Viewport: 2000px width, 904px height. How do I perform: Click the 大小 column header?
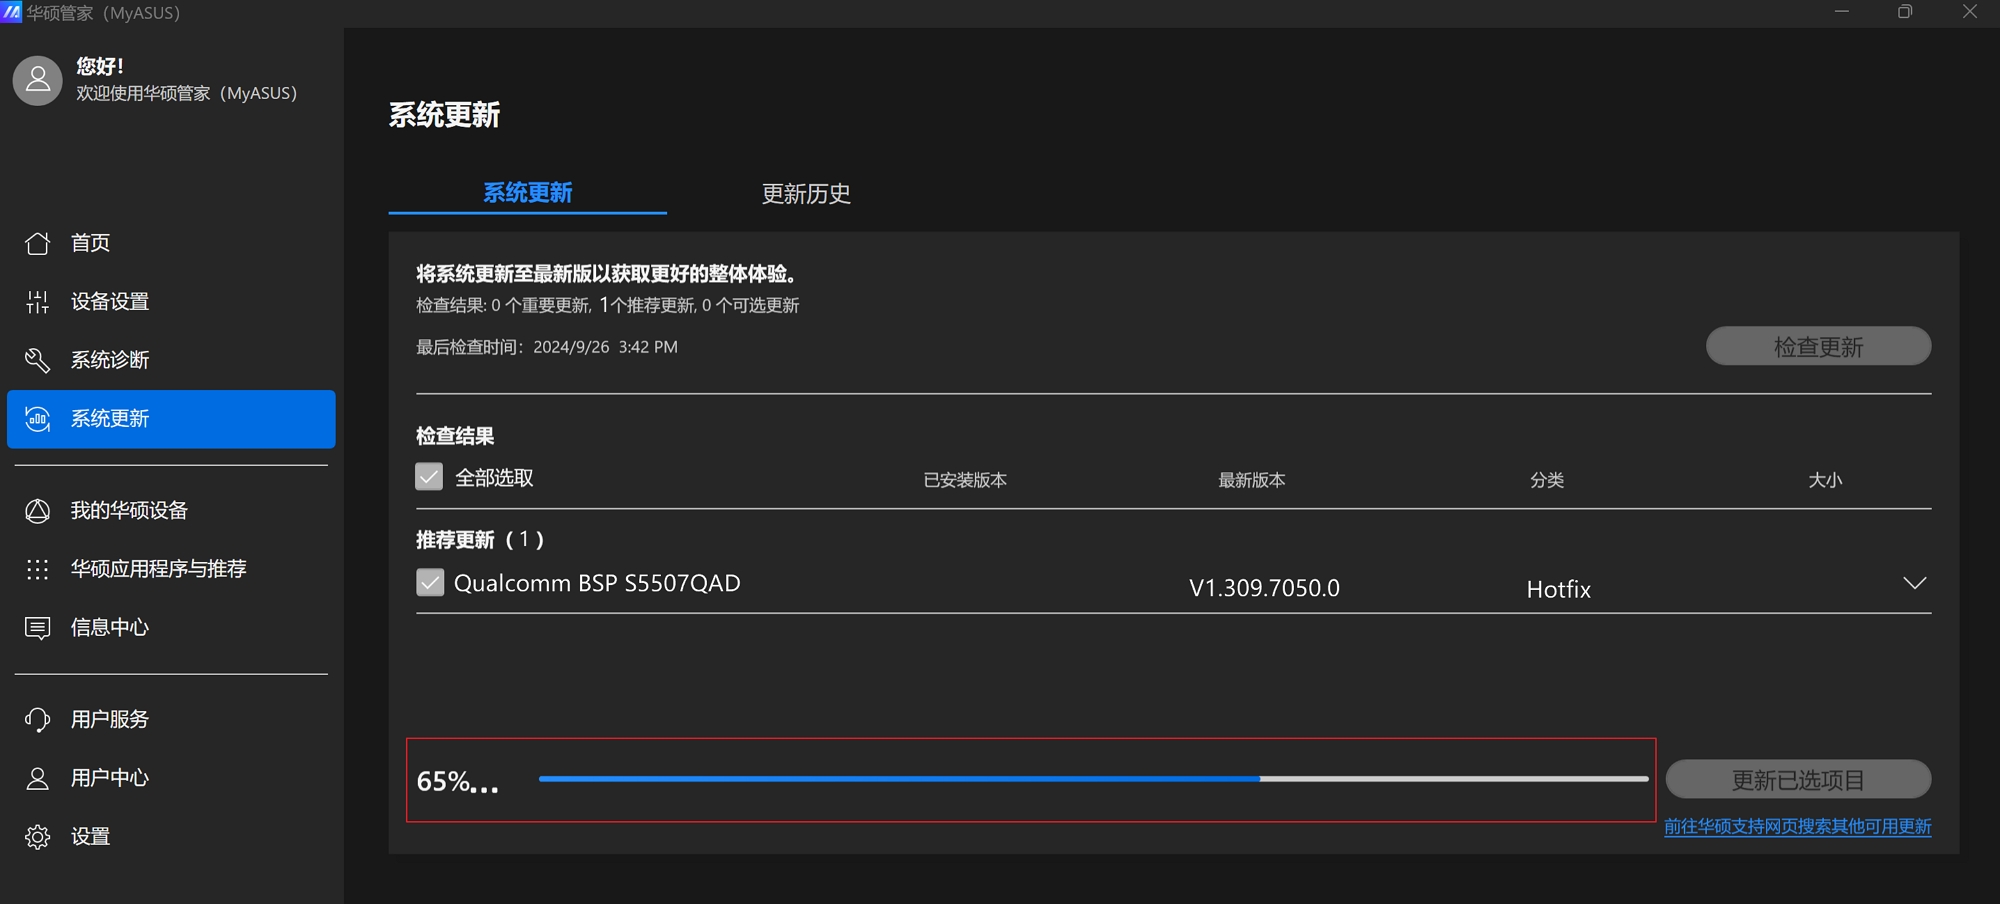(x=1825, y=480)
